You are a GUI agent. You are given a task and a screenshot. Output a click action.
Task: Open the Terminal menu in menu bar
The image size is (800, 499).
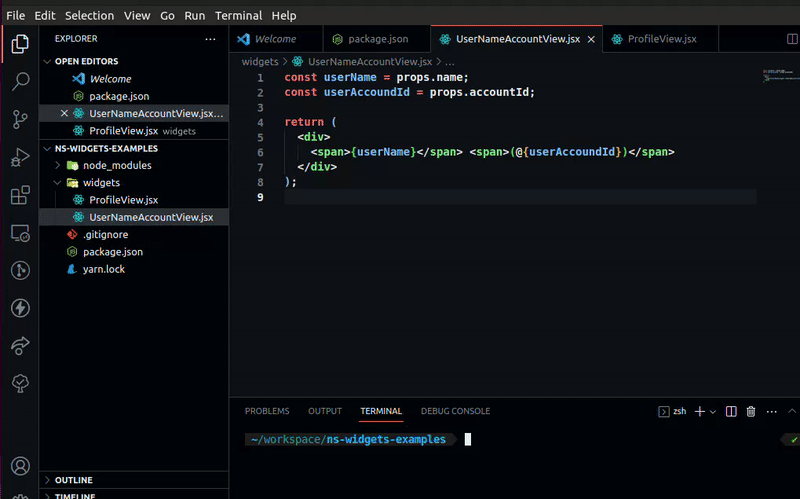click(238, 15)
